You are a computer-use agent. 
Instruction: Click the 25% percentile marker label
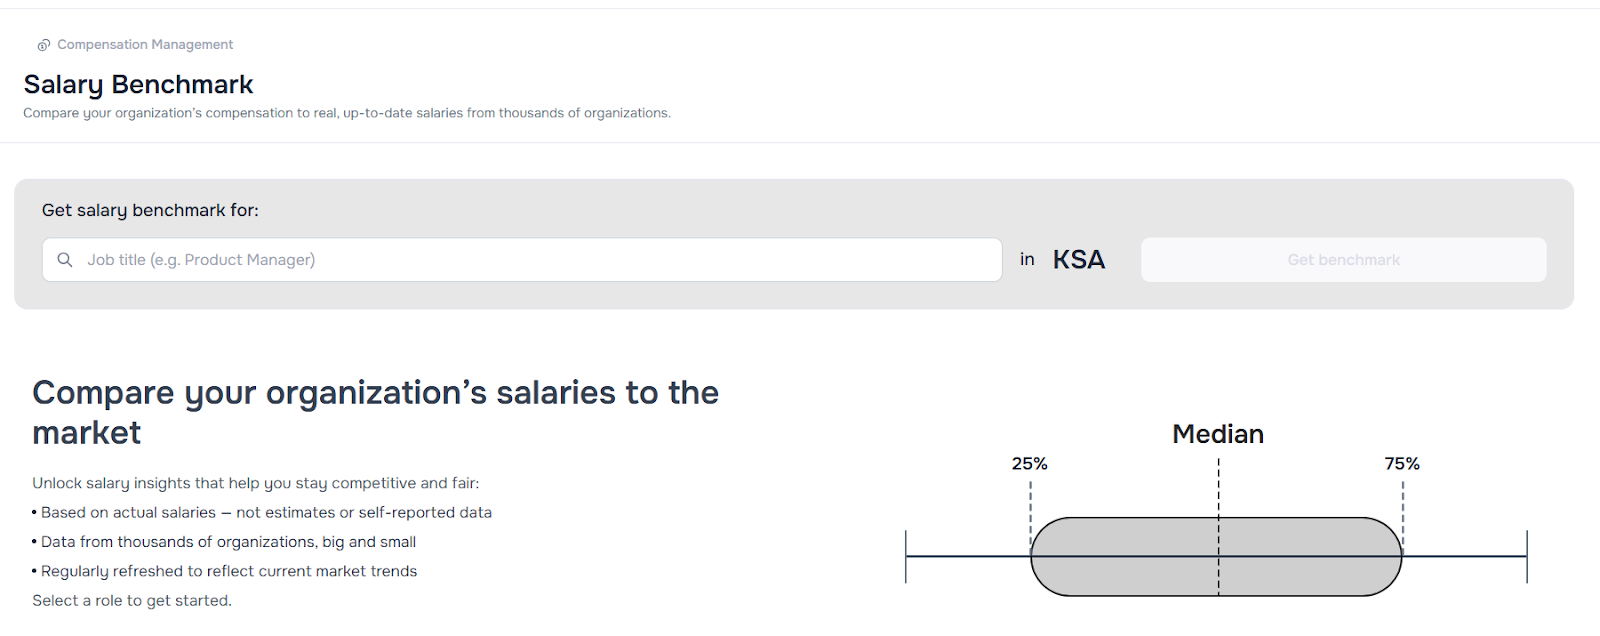[1029, 464]
